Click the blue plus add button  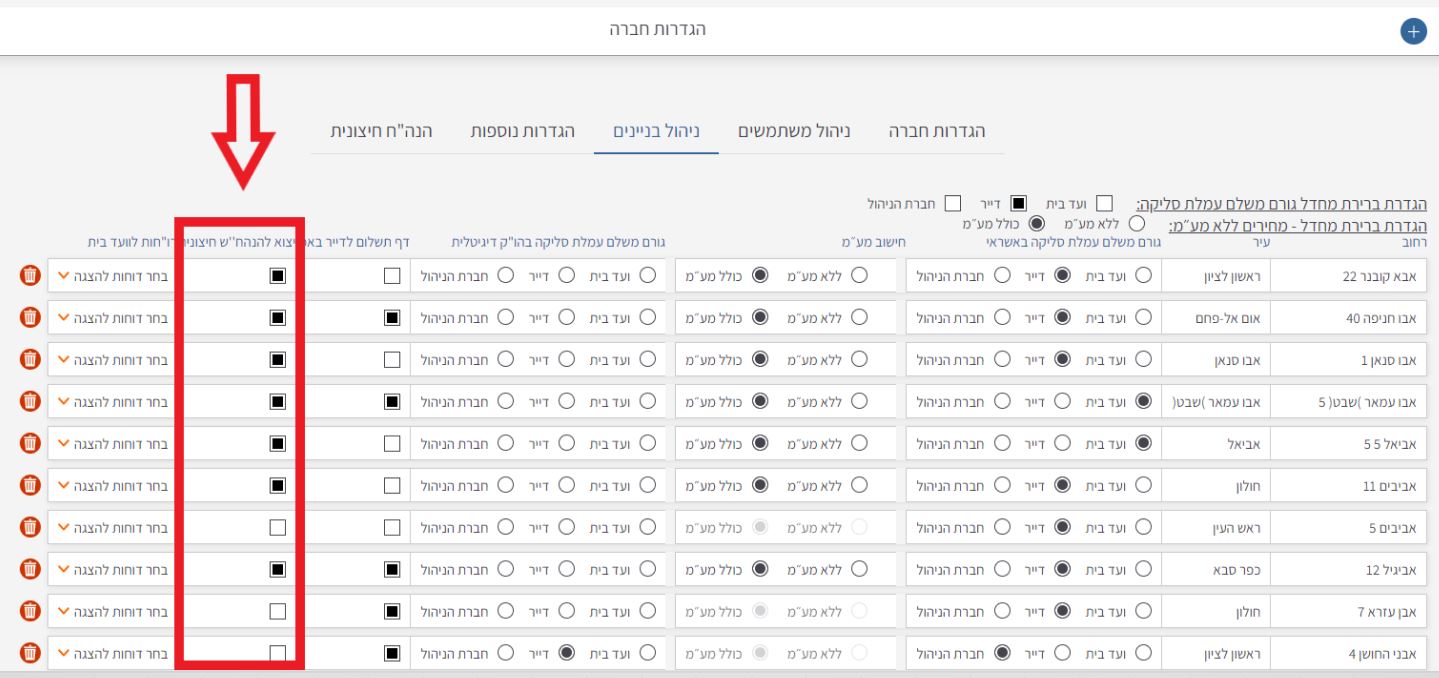click(x=1413, y=31)
